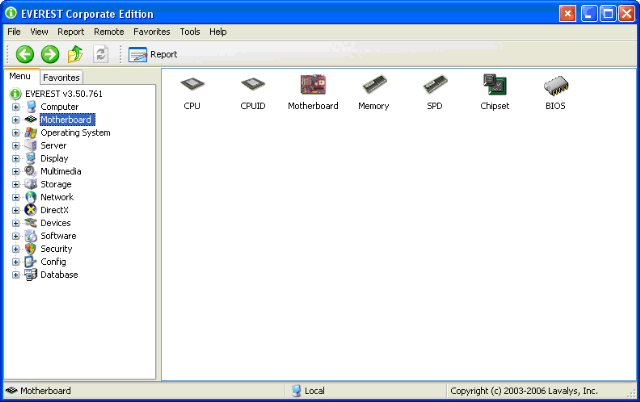
Task: Expand the Network tree node
Action: coord(16,198)
